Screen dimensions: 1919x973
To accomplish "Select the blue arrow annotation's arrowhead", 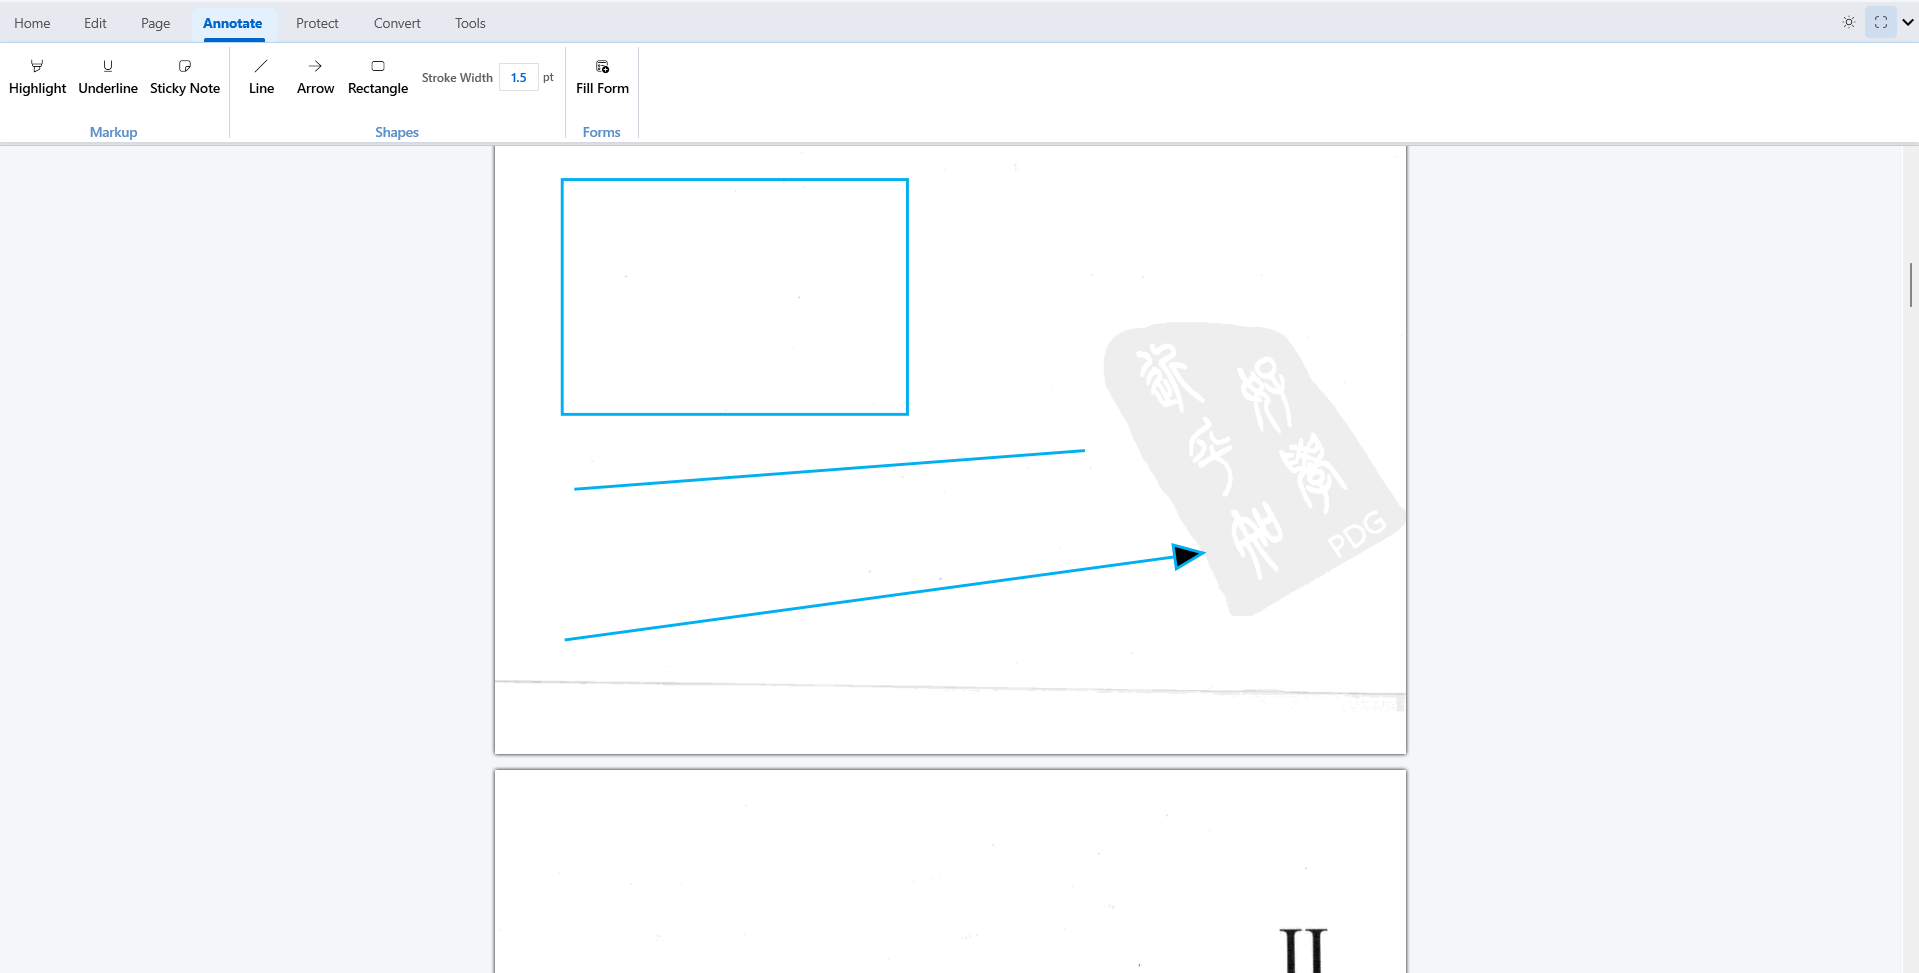I will click(1188, 556).
